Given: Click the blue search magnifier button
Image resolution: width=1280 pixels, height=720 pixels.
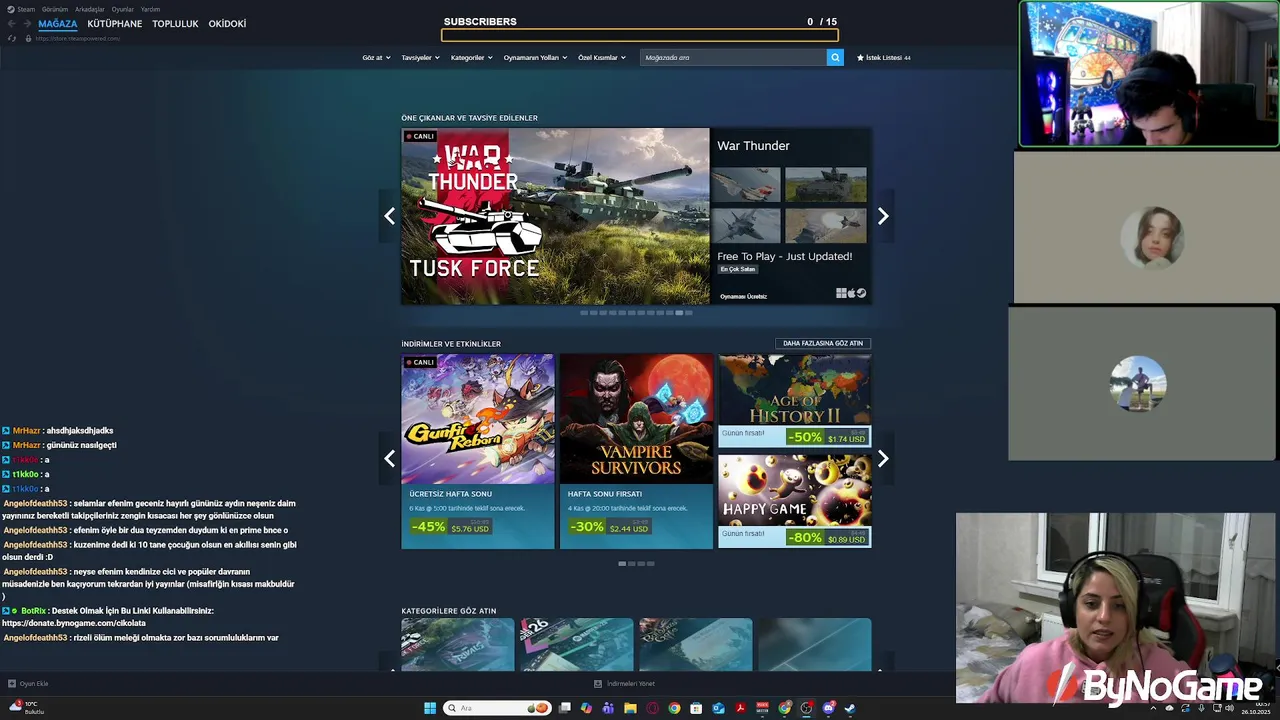Looking at the screenshot, I should [x=835, y=57].
